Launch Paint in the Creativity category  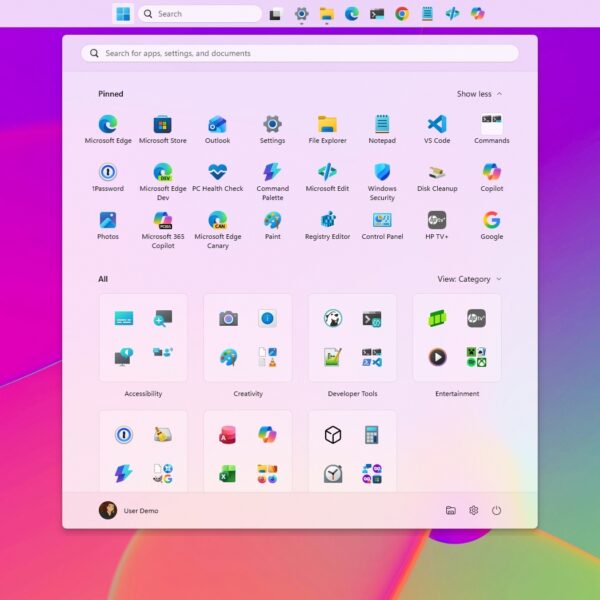coord(228,357)
